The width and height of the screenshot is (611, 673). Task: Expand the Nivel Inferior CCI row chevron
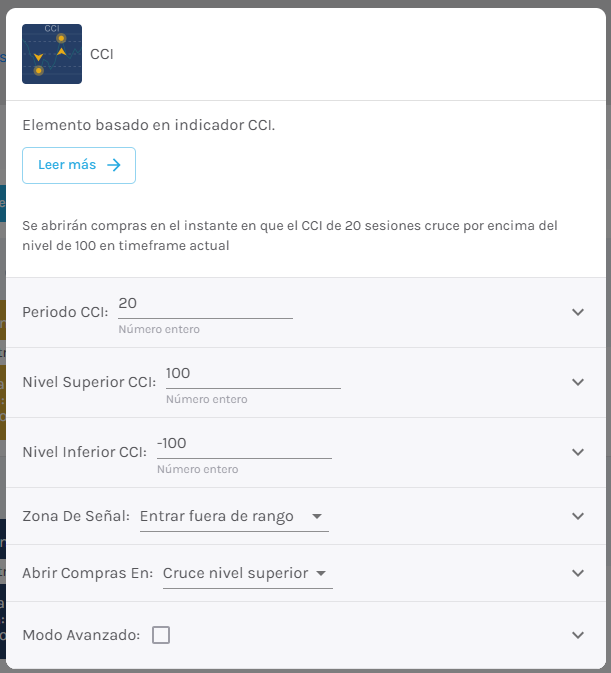point(578,452)
